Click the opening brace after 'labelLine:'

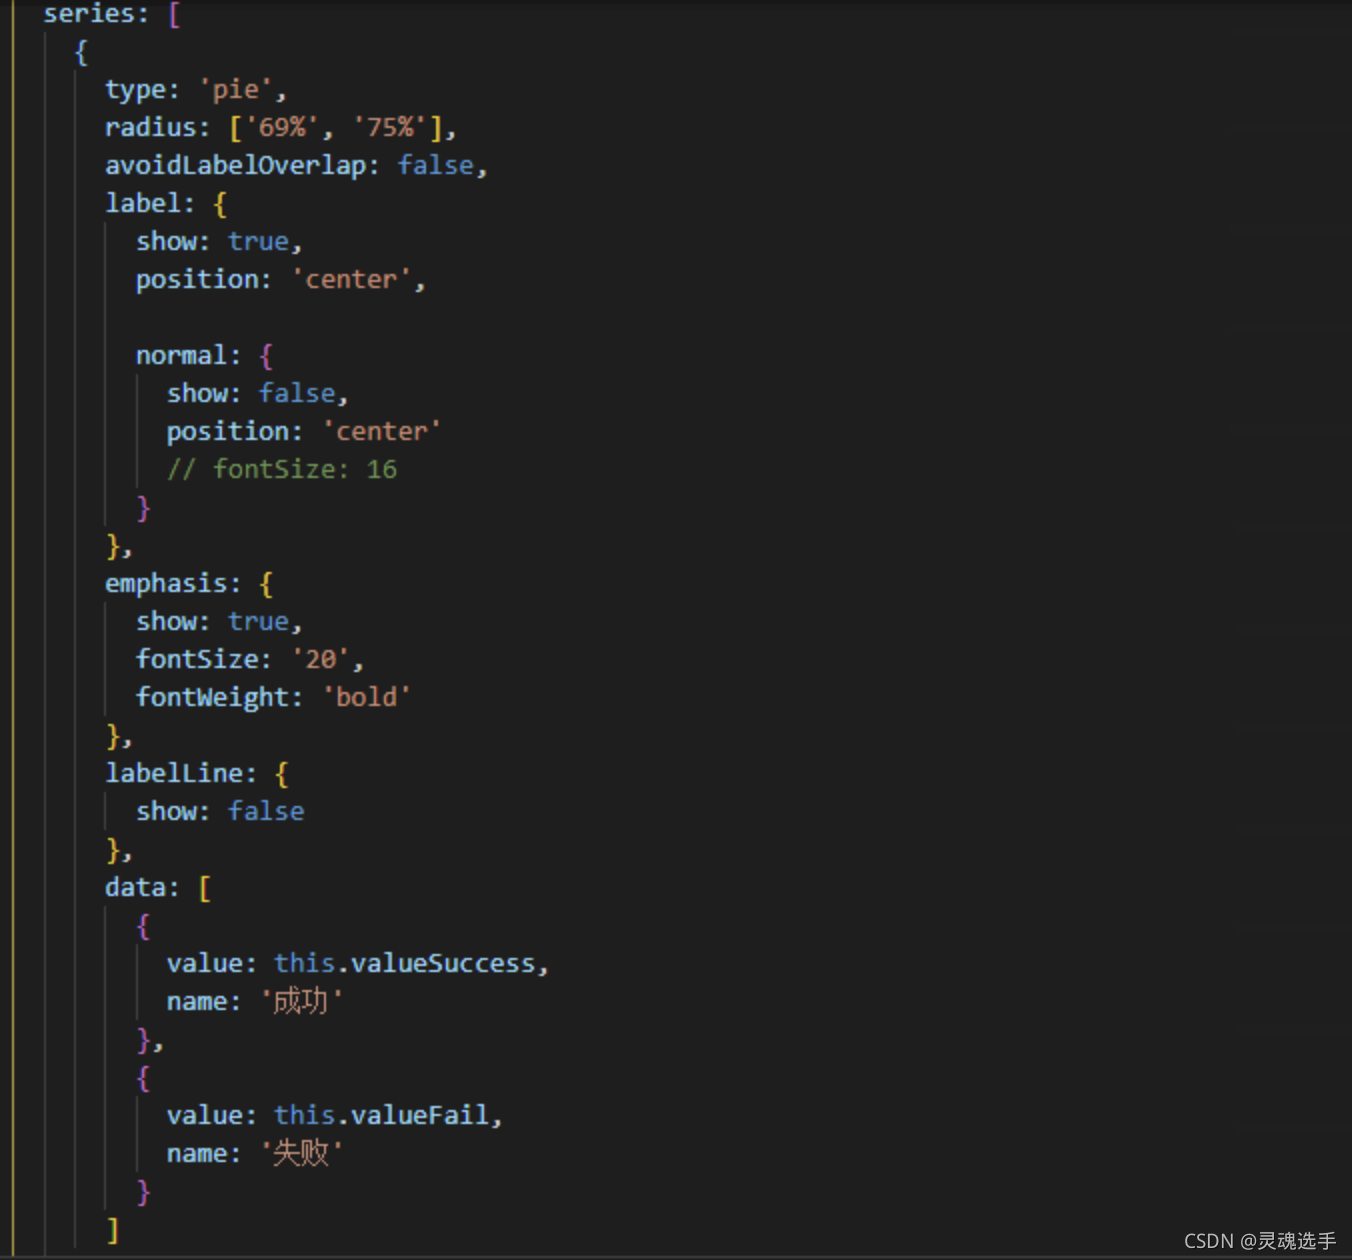point(281,773)
